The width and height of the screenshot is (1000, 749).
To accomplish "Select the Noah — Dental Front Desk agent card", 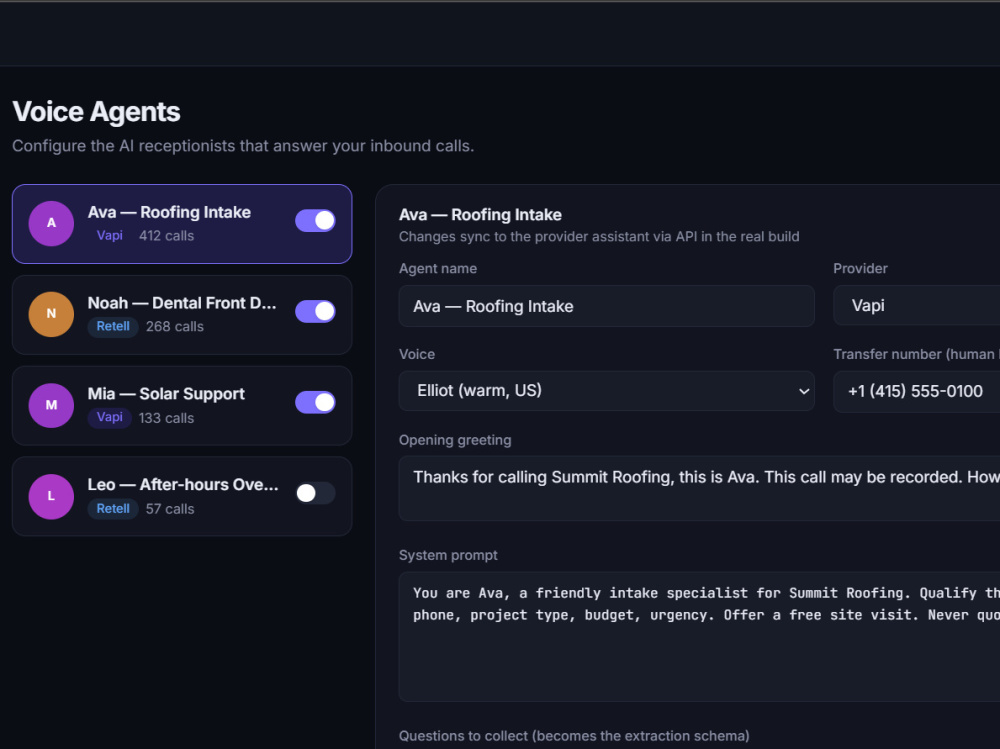I will (x=182, y=315).
